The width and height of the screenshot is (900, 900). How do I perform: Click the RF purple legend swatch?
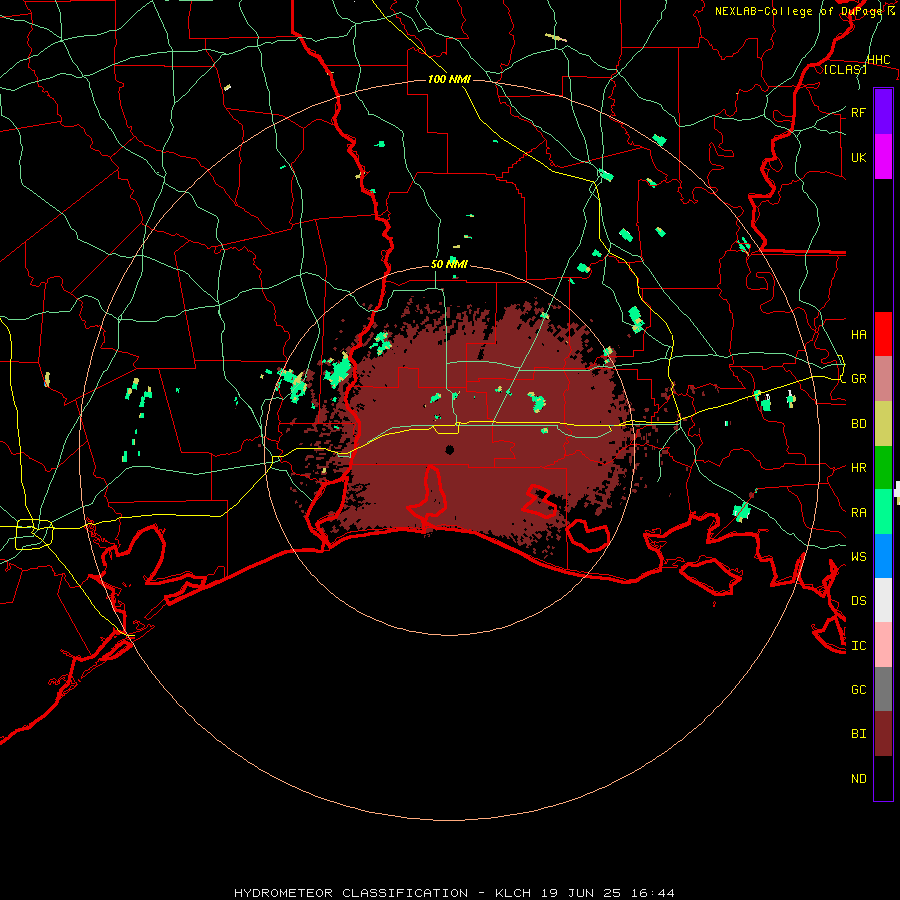pos(883,112)
